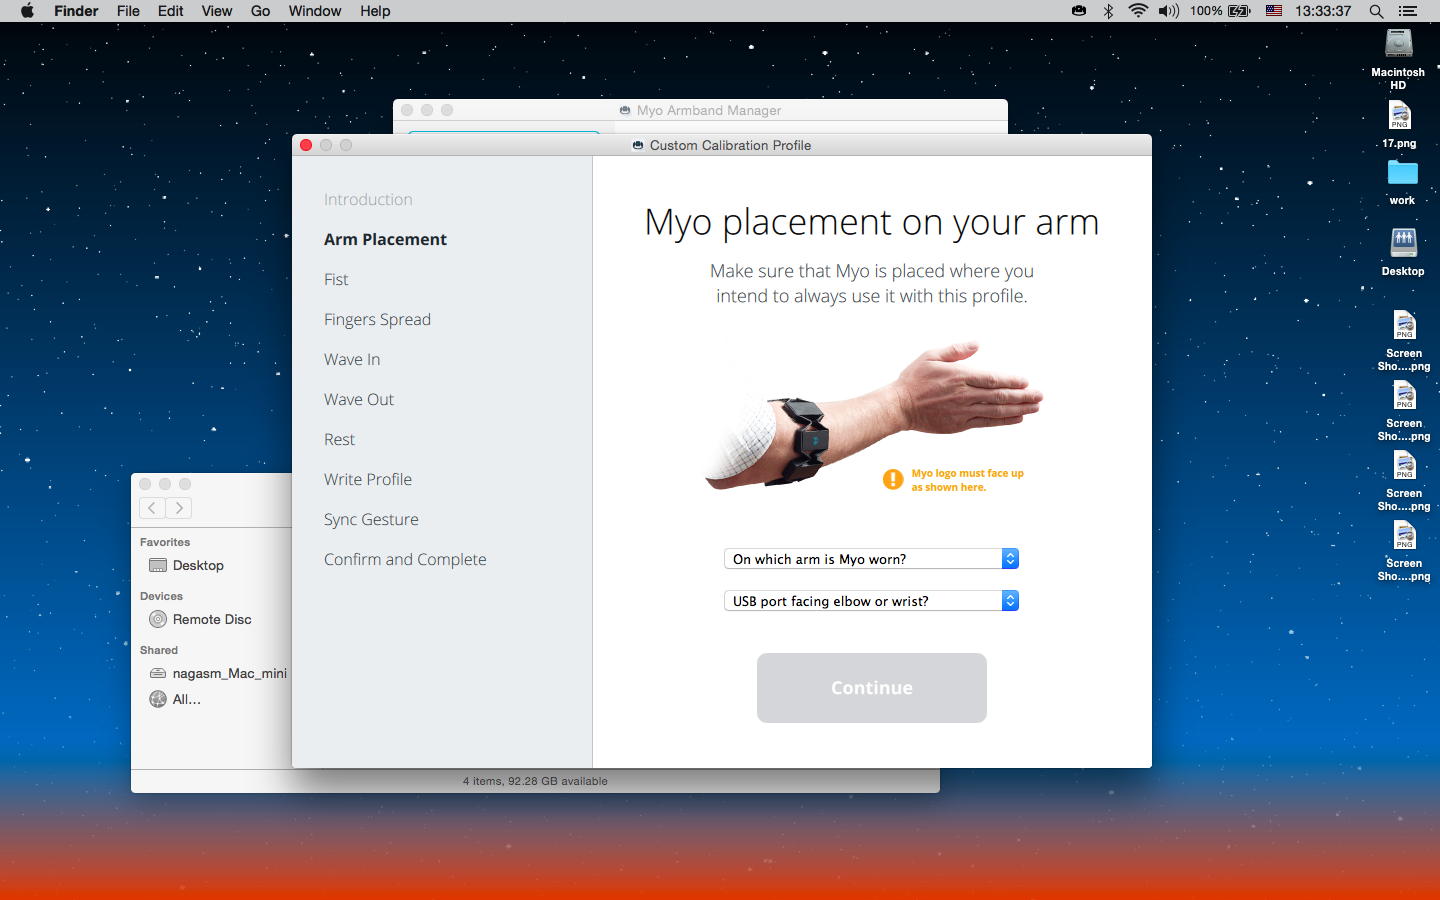
Task: Open the volume control in menu bar
Action: point(1168,11)
